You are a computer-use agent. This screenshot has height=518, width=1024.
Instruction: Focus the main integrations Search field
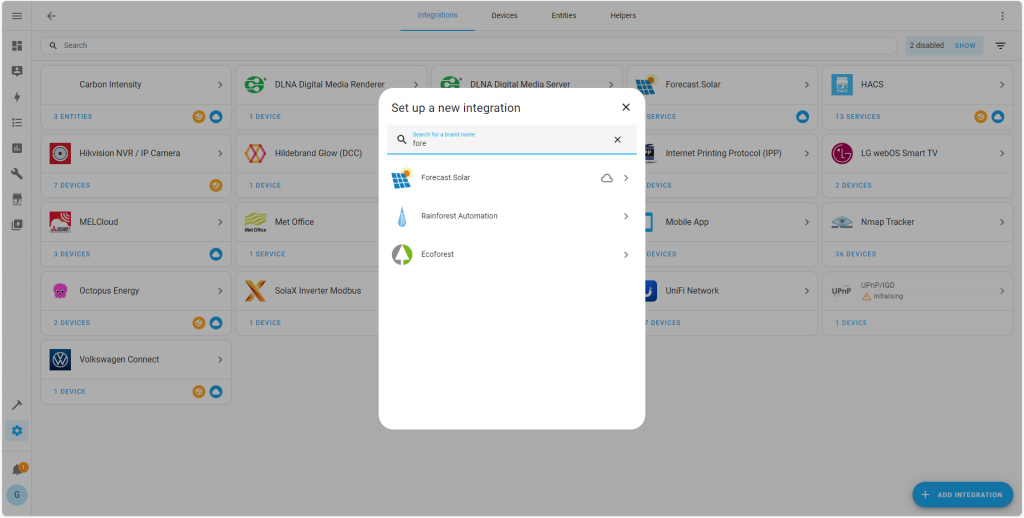tap(468, 46)
